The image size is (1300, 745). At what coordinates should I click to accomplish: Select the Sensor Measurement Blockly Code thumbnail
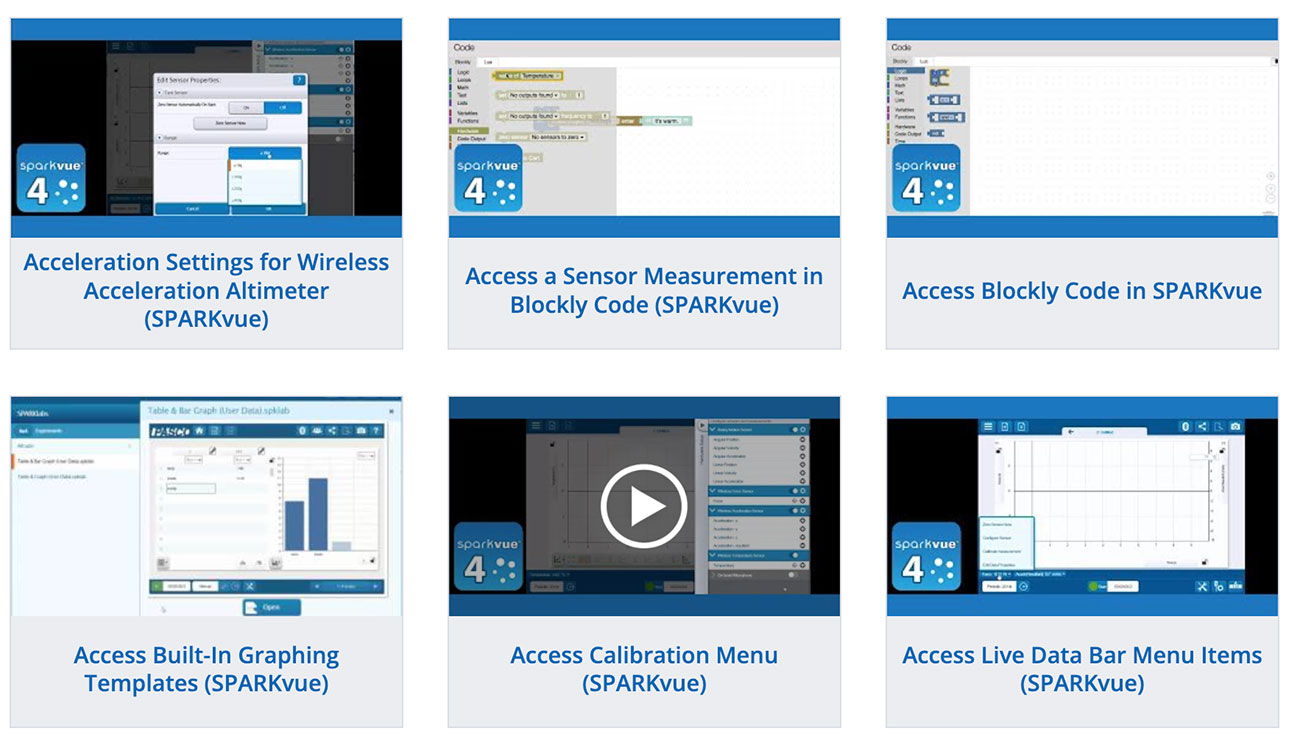(x=644, y=128)
